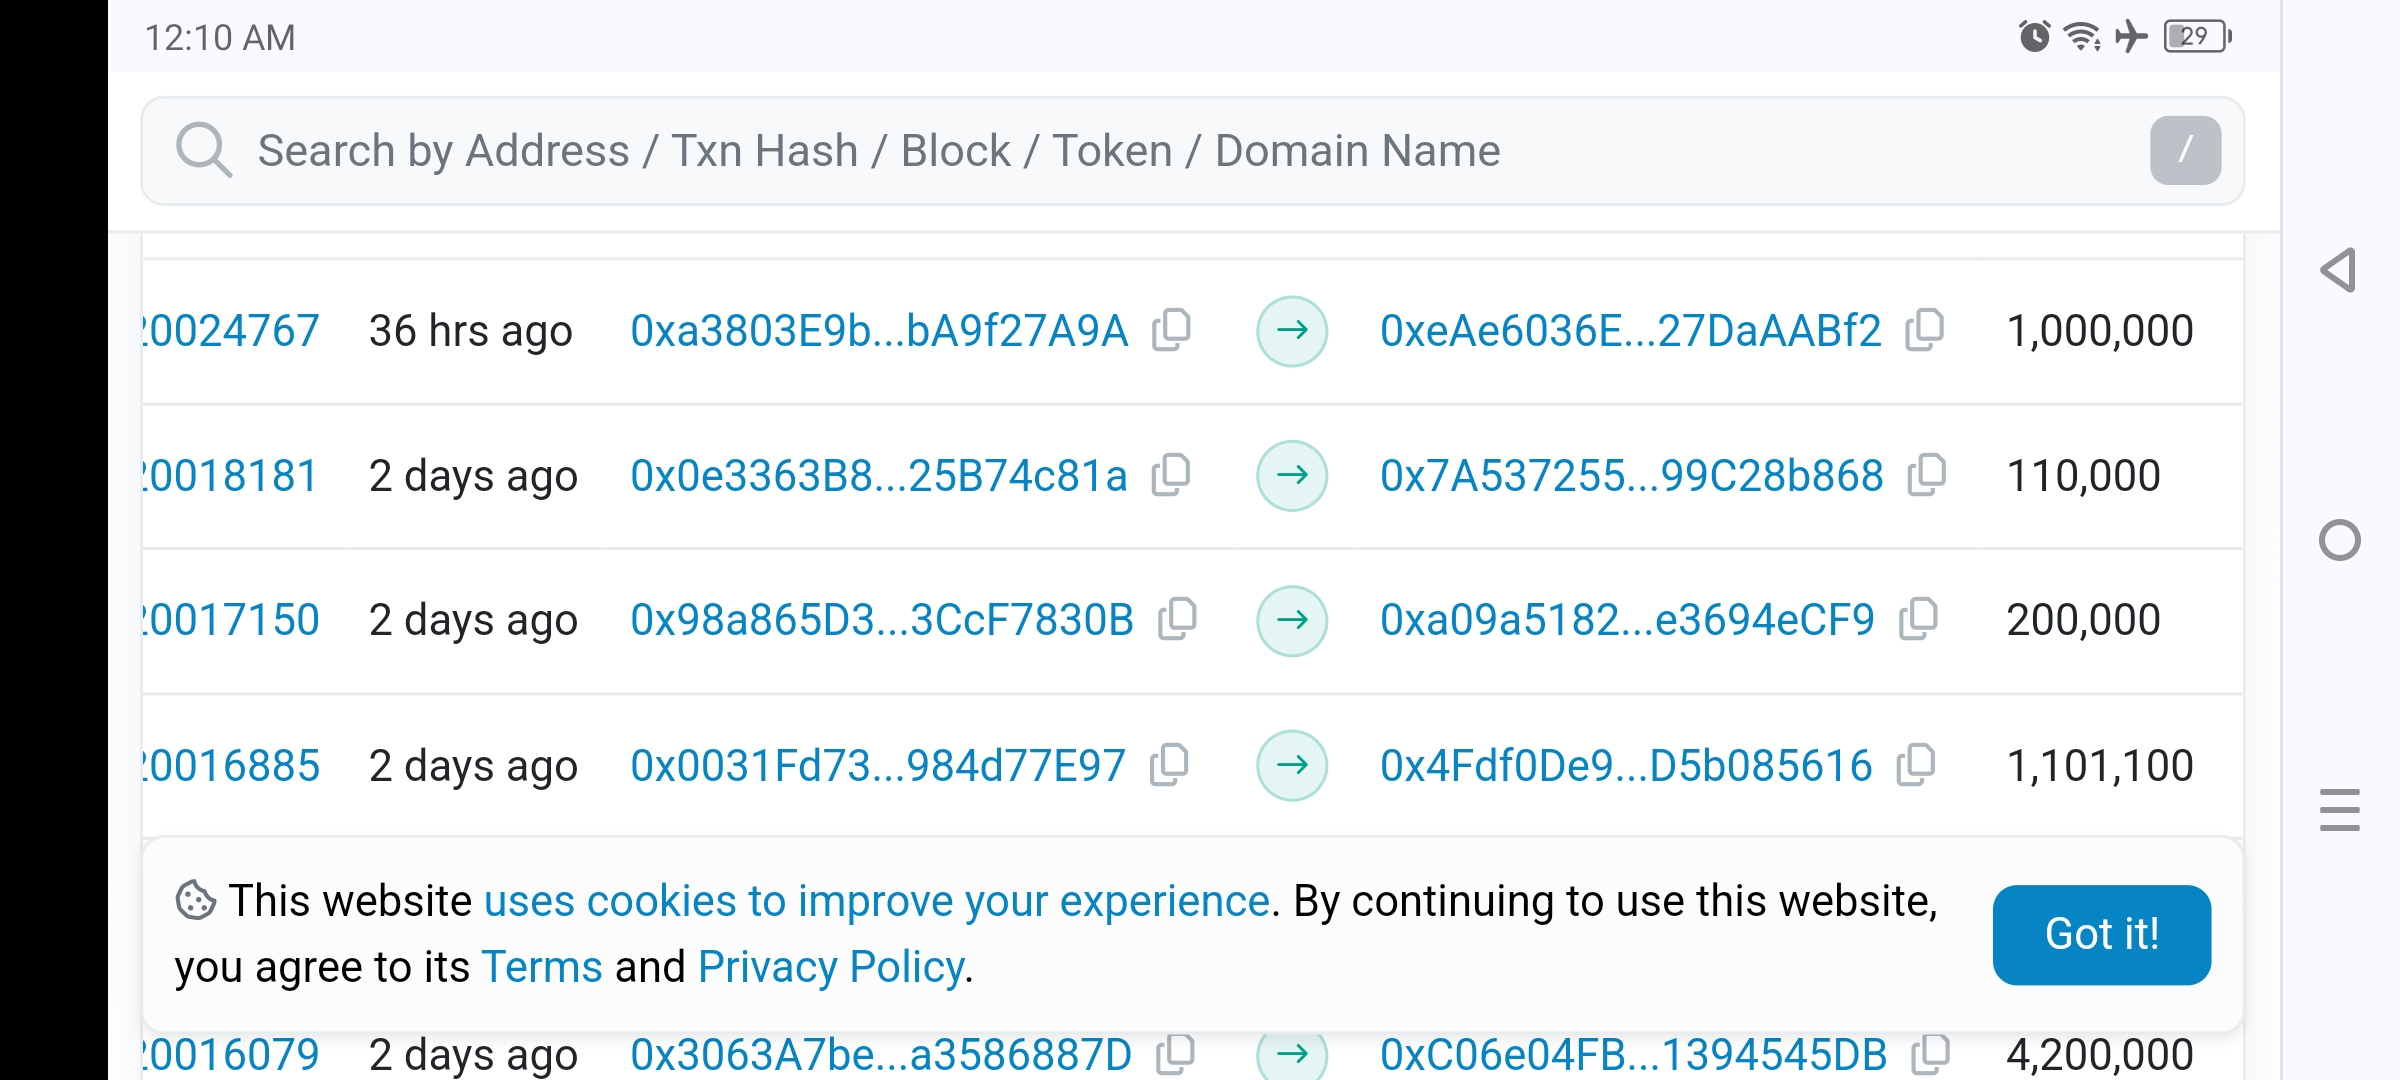Image resolution: width=2400 pixels, height=1080 pixels.
Task: Copy the 0xa3803E9b...bA9f27A9A sender address
Action: pos(1172,330)
